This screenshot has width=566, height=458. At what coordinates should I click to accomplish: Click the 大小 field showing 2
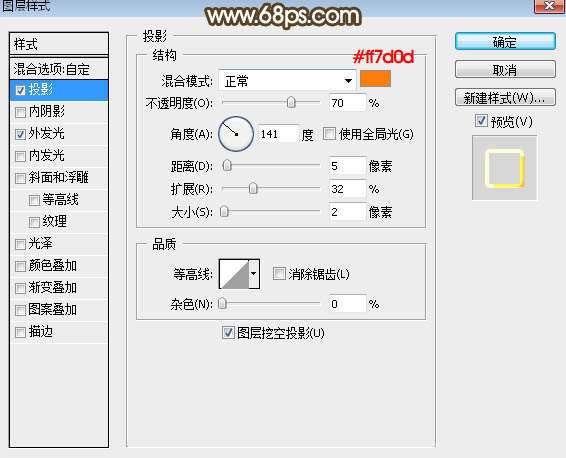click(x=347, y=212)
